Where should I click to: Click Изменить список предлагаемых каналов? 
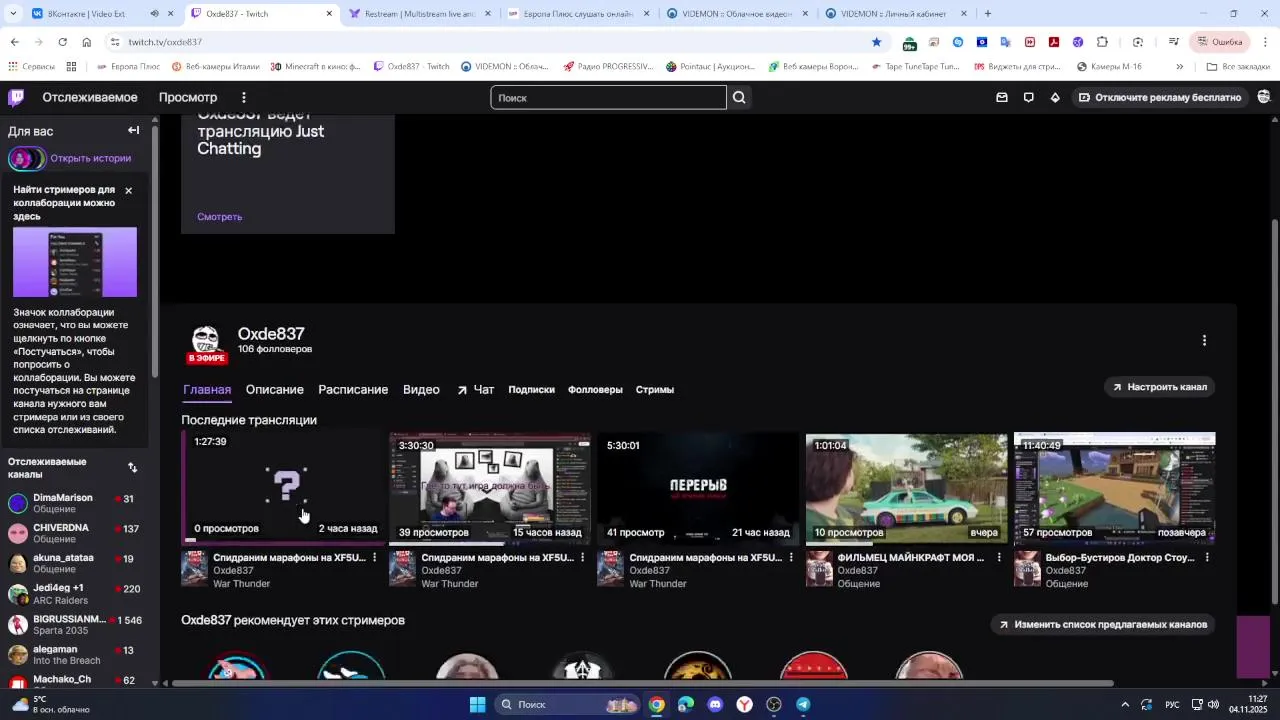[1103, 624]
